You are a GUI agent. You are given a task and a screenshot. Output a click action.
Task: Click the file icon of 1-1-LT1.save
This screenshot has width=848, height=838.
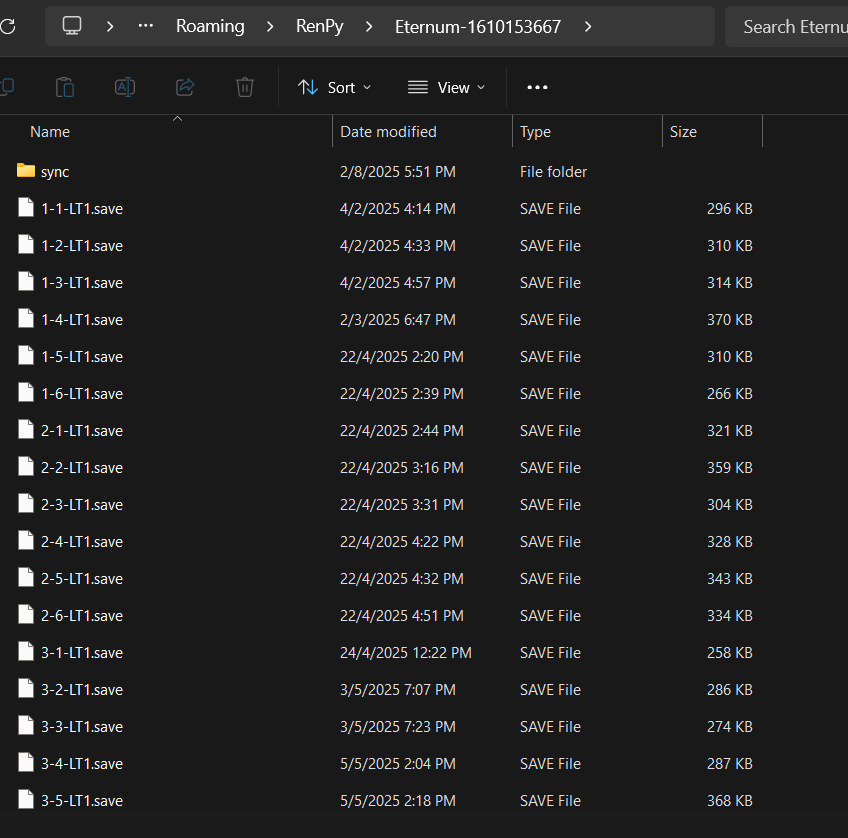pos(26,208)
